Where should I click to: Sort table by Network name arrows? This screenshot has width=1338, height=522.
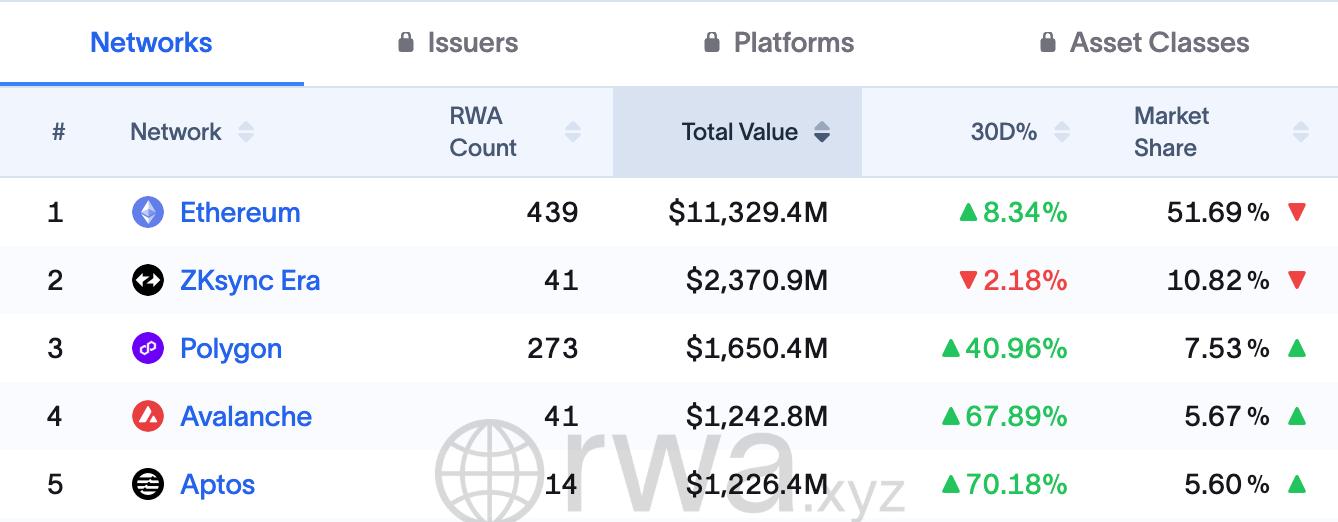coord(246,132)
